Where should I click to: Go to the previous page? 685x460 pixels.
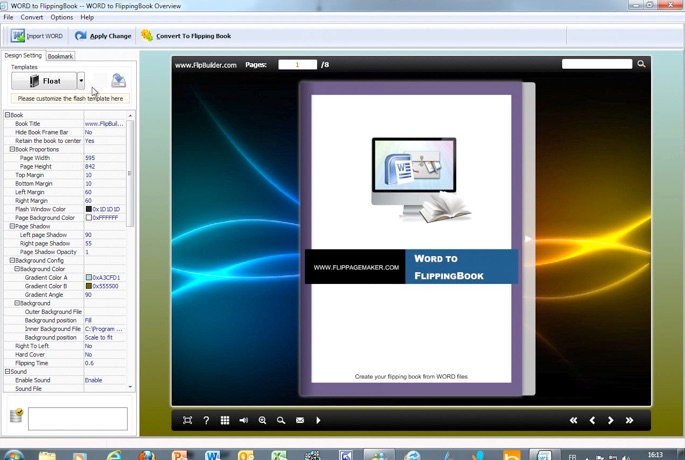pyautogui.click(x=592, y=420)
